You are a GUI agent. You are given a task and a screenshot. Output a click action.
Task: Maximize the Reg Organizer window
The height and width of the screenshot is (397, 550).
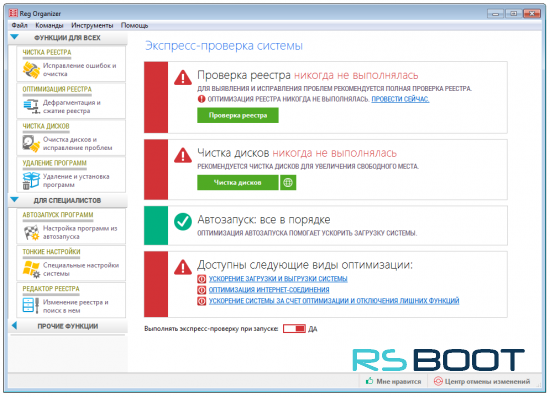pyautogui.click(x=514, y=14)
